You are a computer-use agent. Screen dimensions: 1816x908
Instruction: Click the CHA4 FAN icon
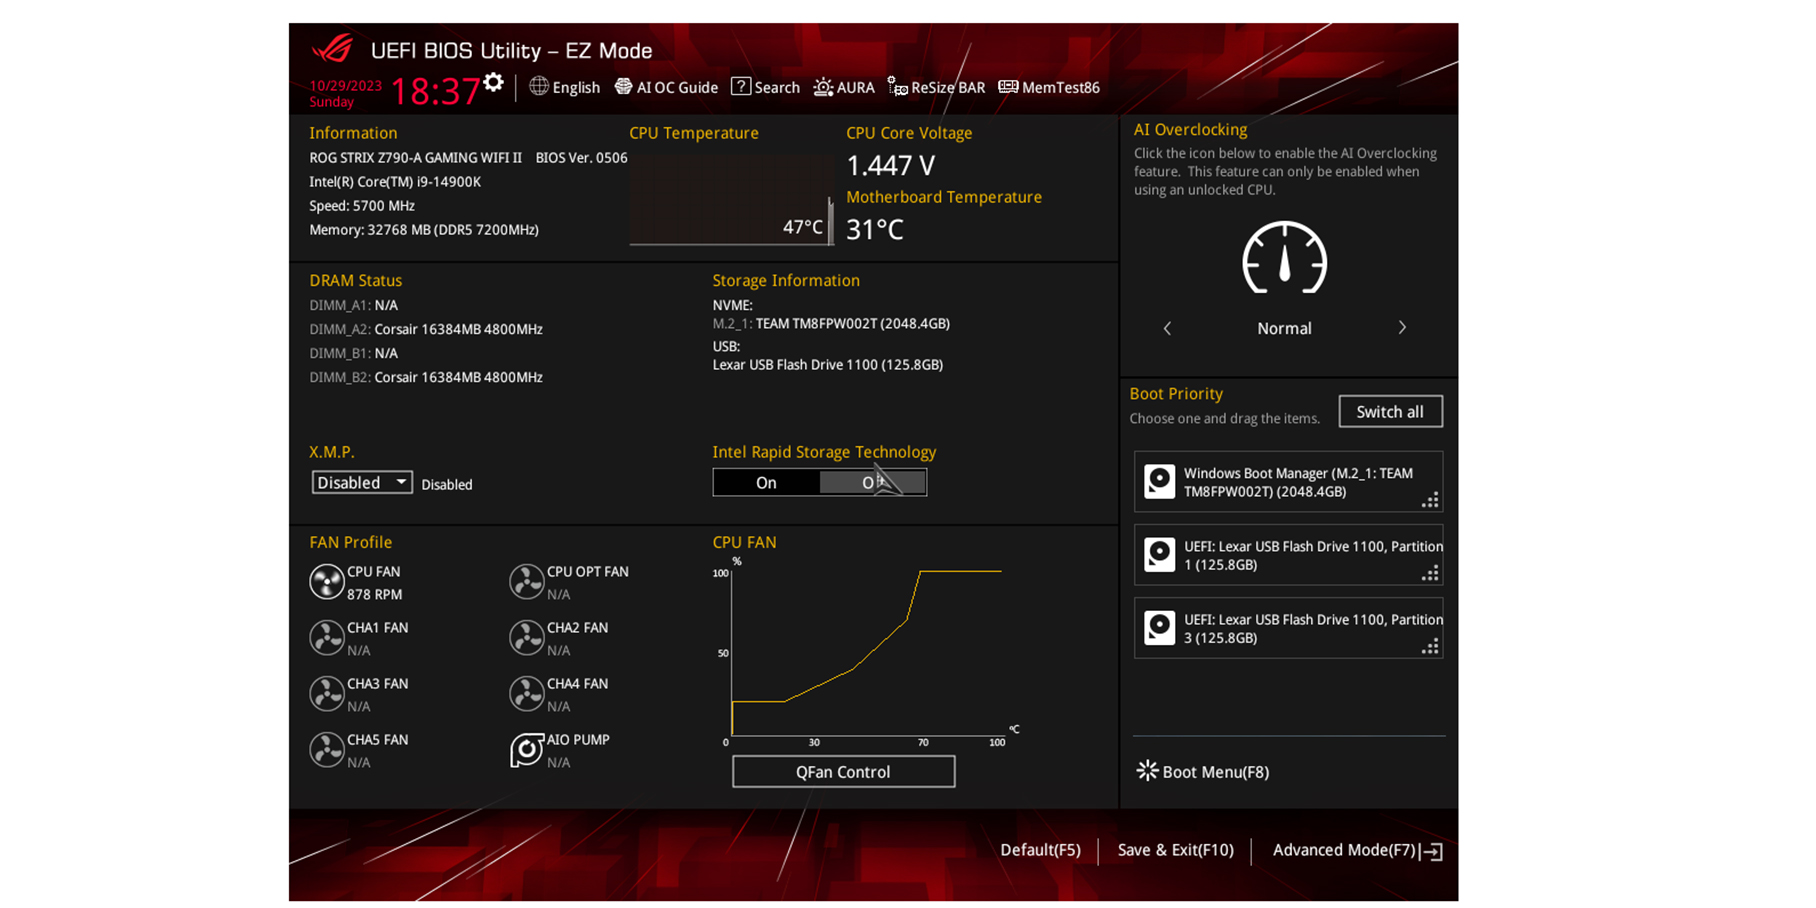coord(527,693)
